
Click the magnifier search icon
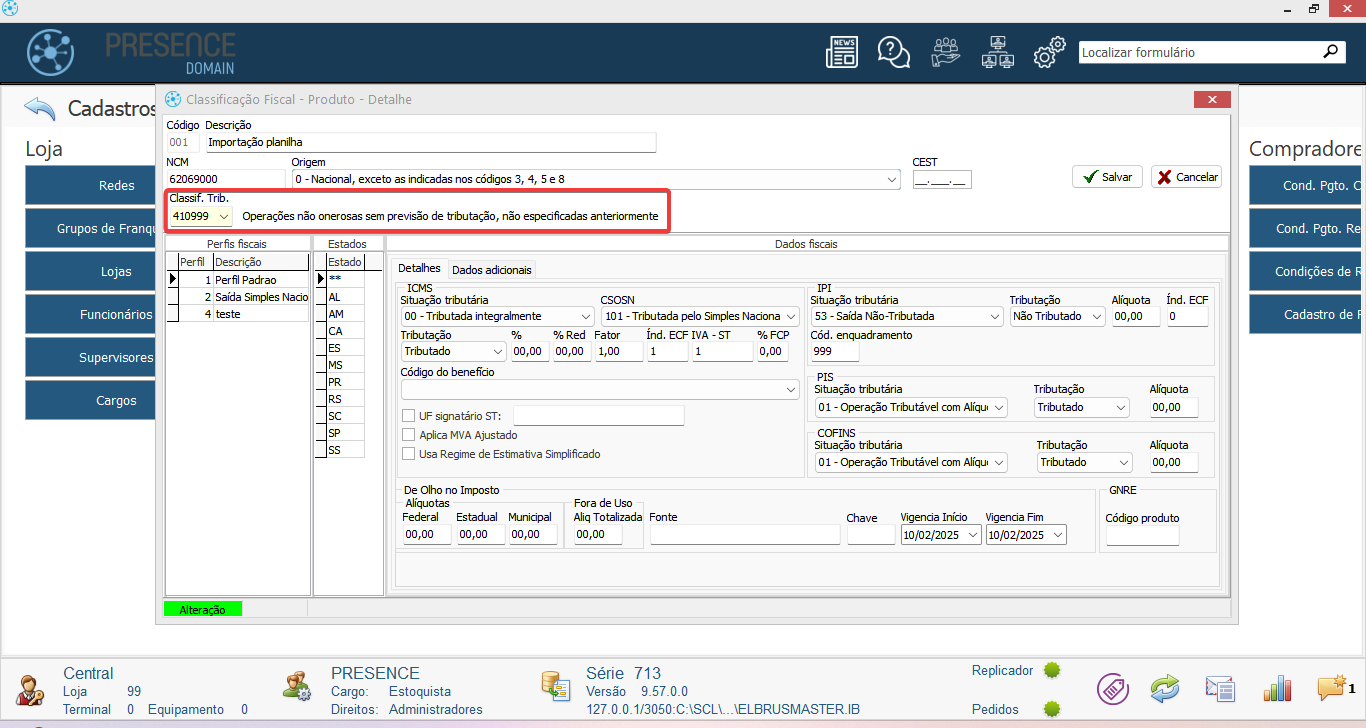tap(1330, 52)
